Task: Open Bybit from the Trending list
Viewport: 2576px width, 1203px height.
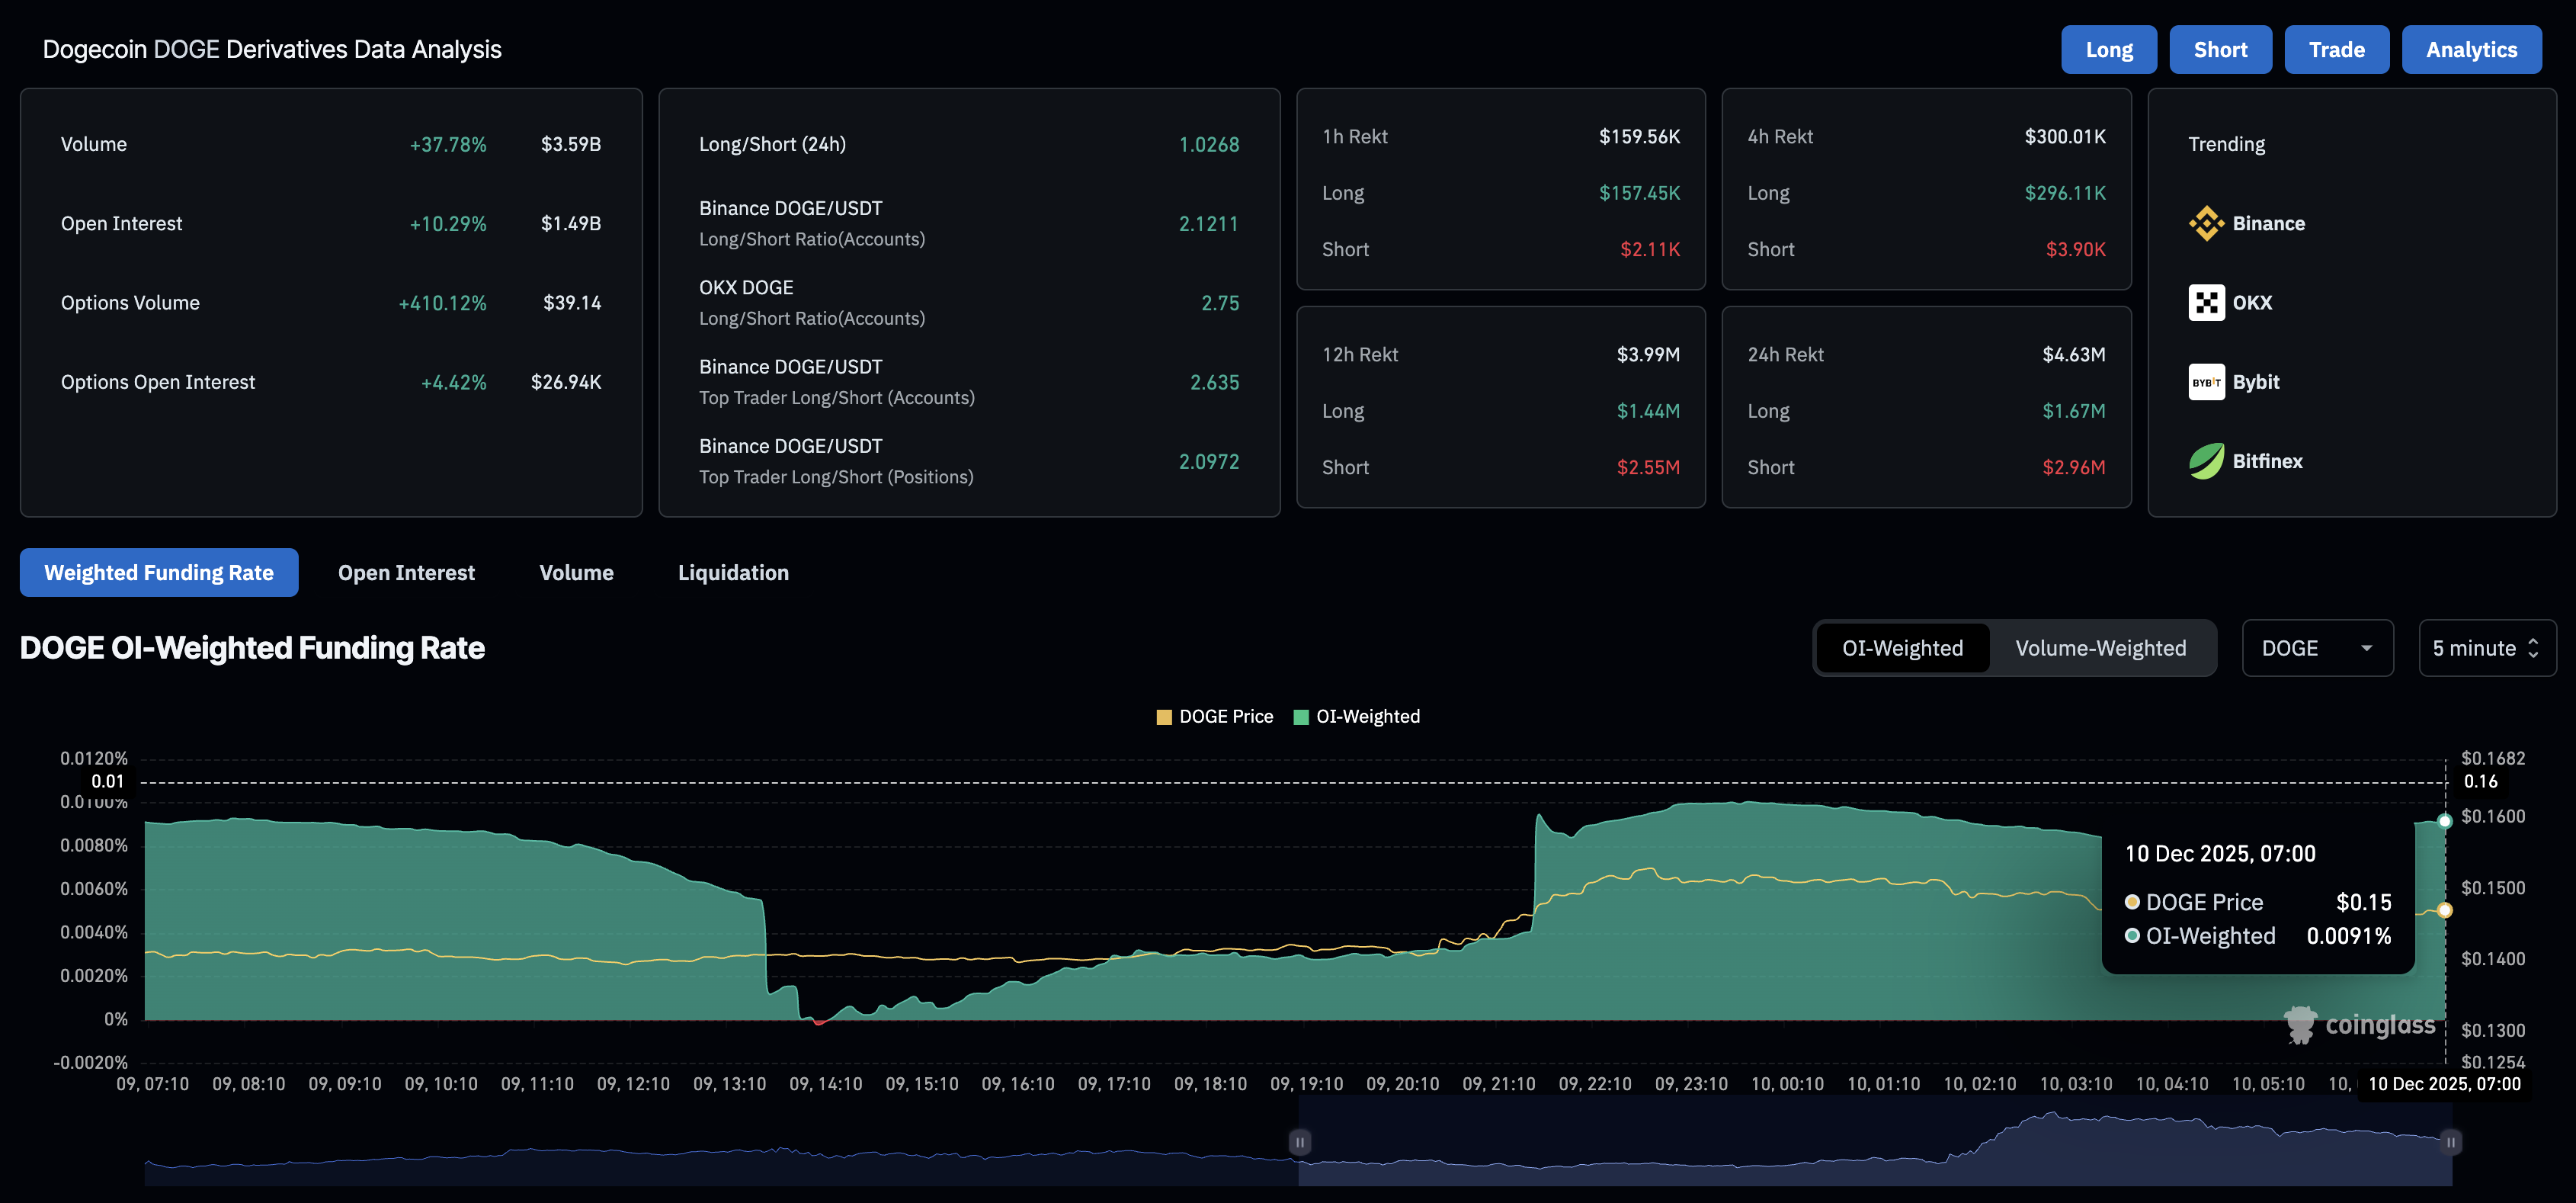Action: [2206, 381]
